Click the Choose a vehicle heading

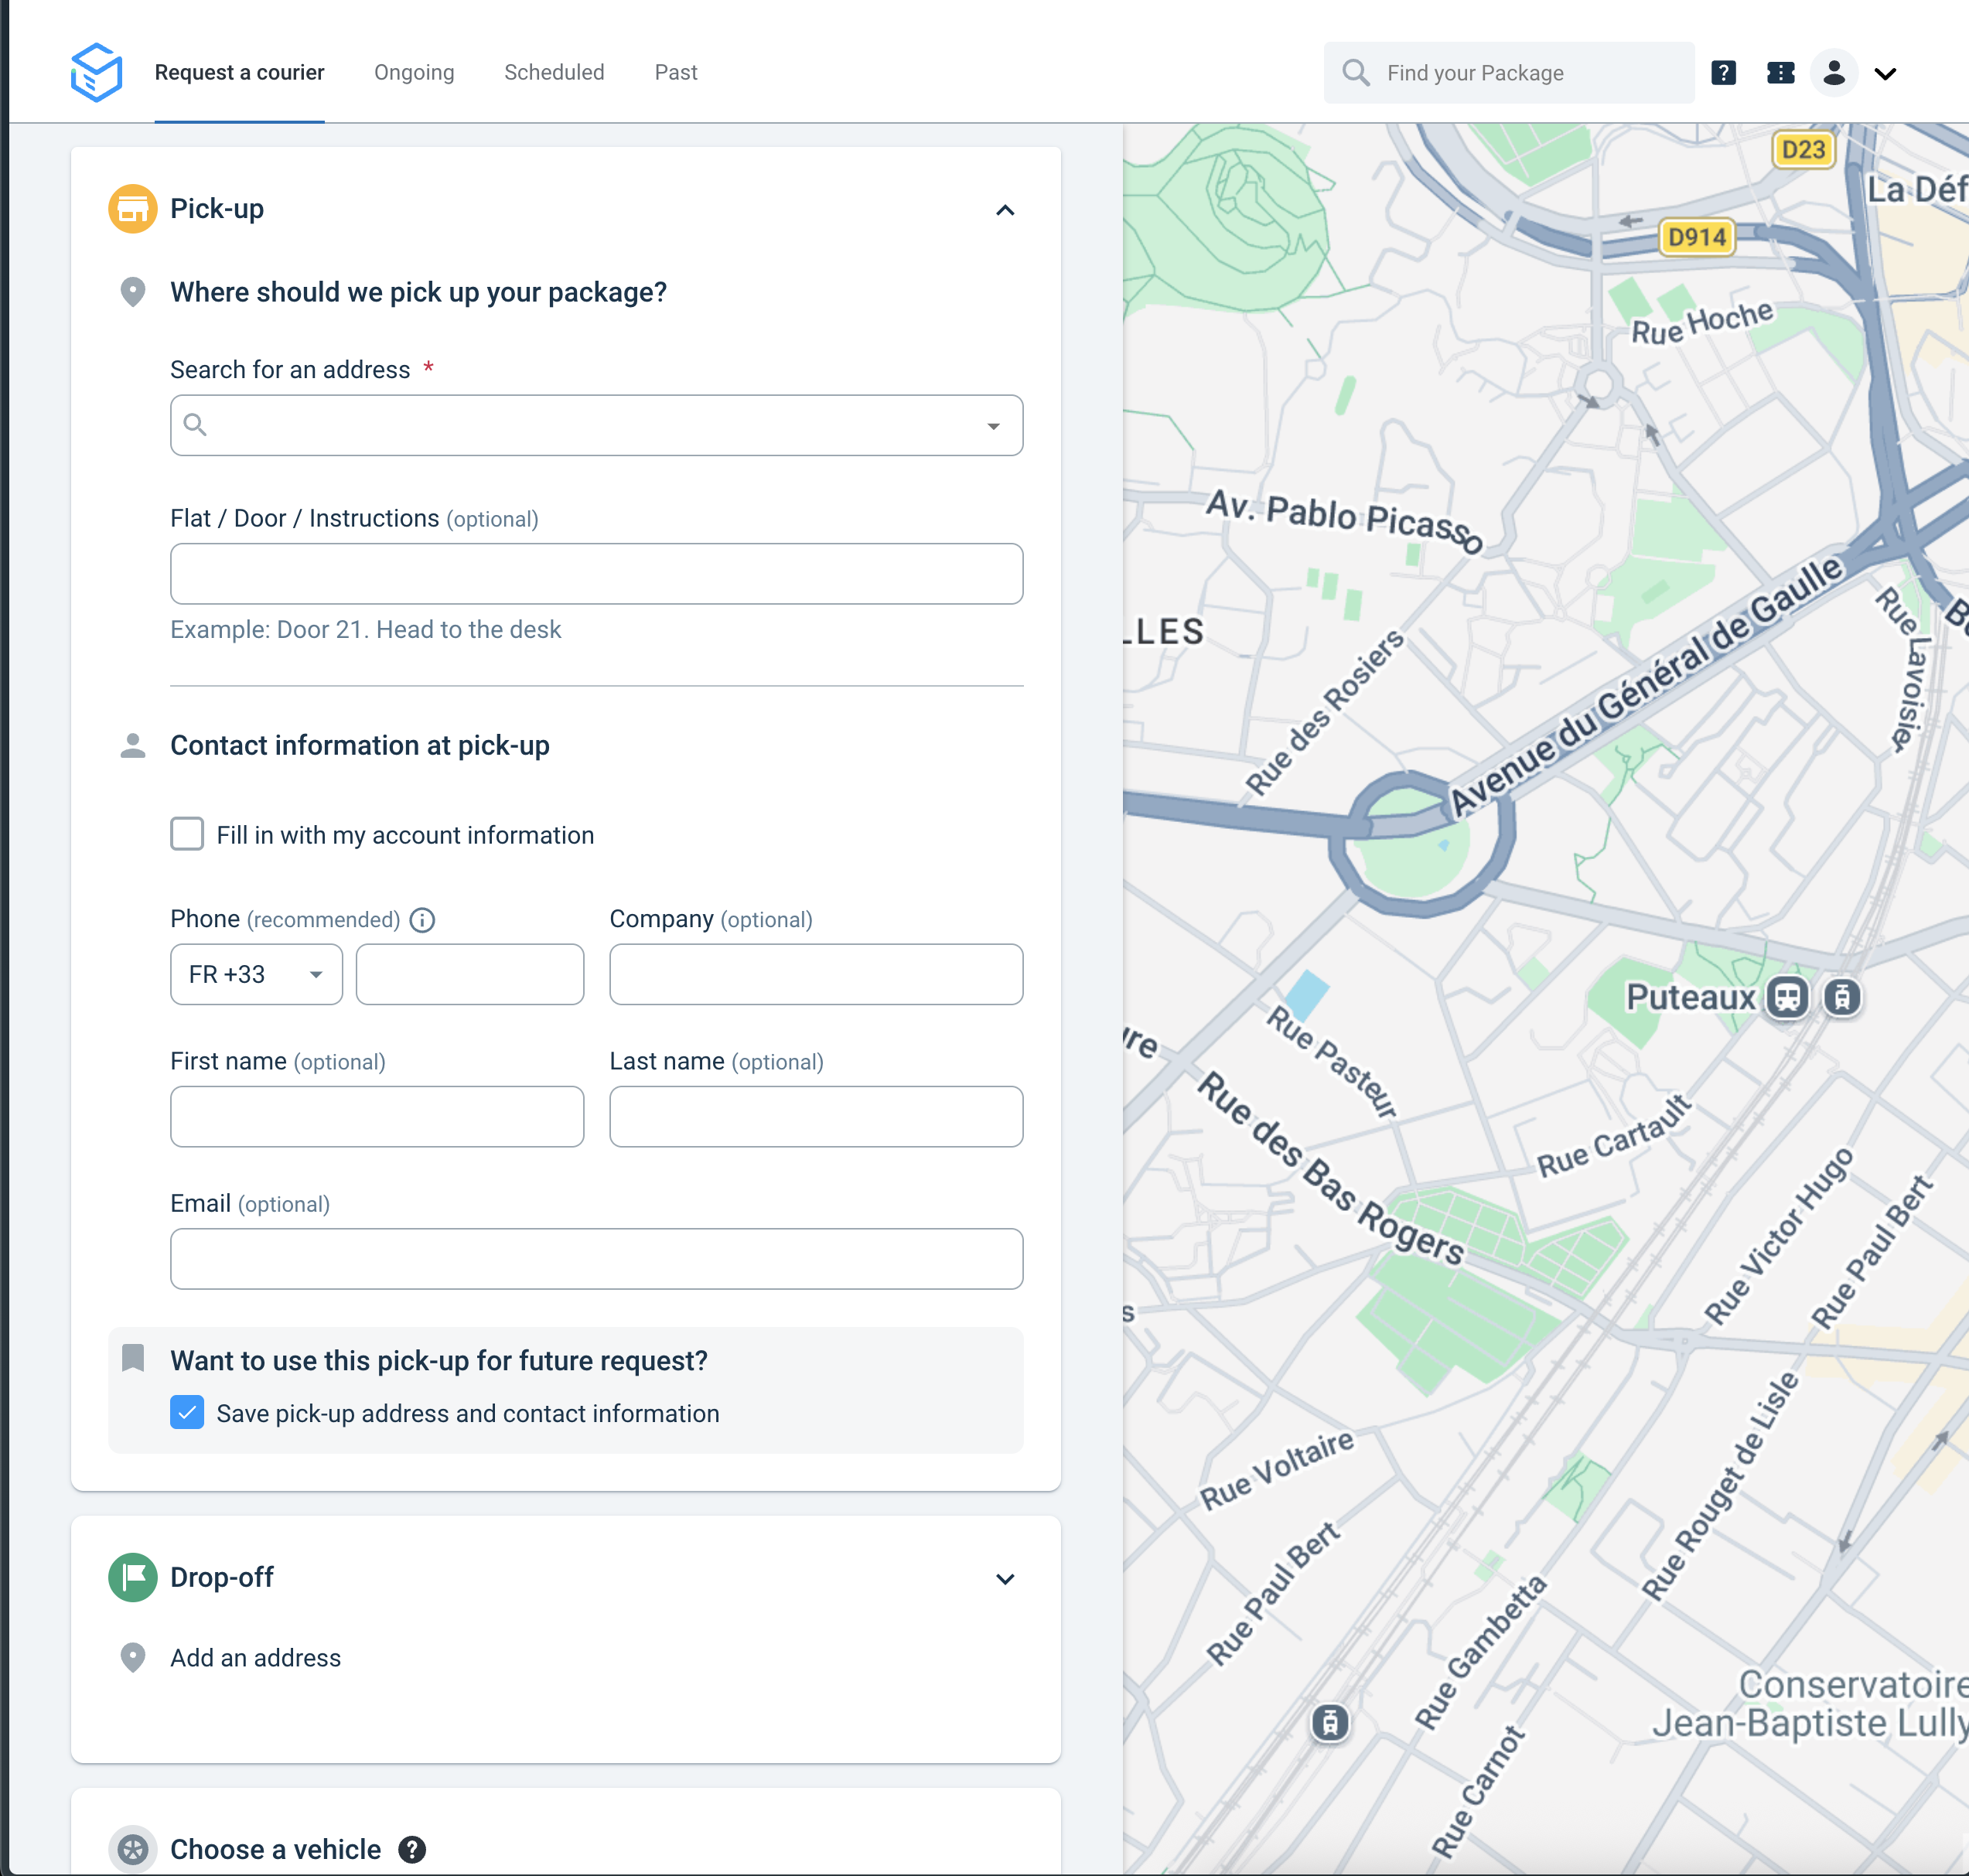click(276, 1849)
